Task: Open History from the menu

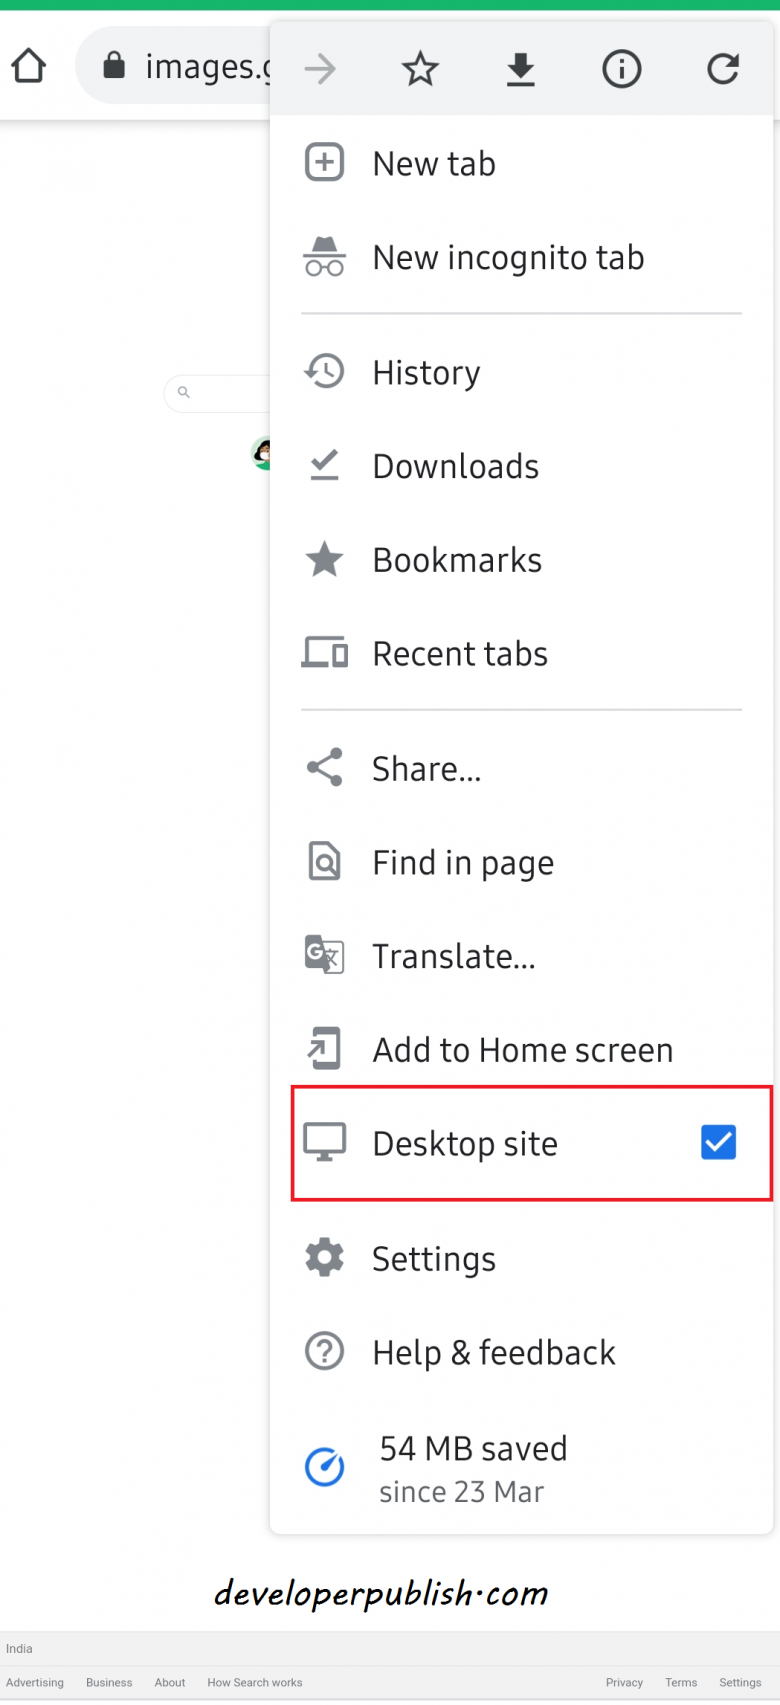Action: pyautogui.click(x=425, y=372)
